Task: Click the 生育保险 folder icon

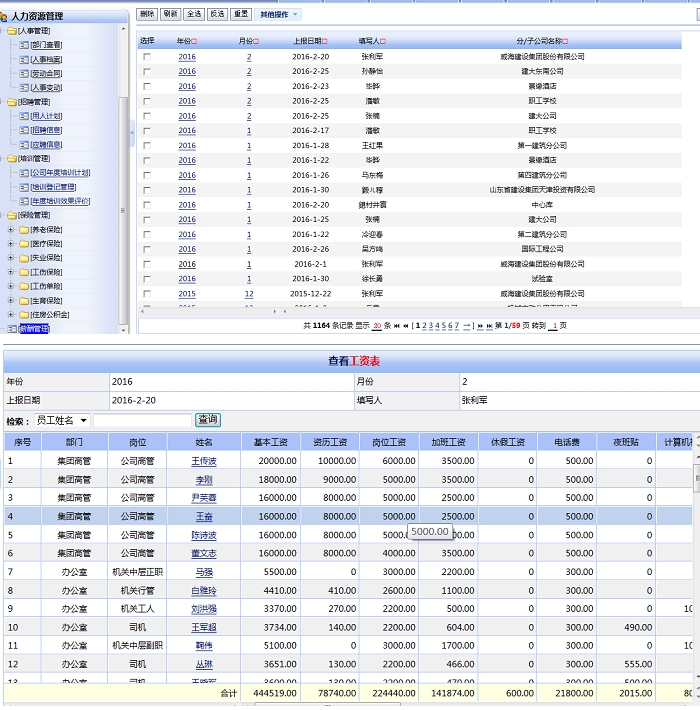Action: 24,301
